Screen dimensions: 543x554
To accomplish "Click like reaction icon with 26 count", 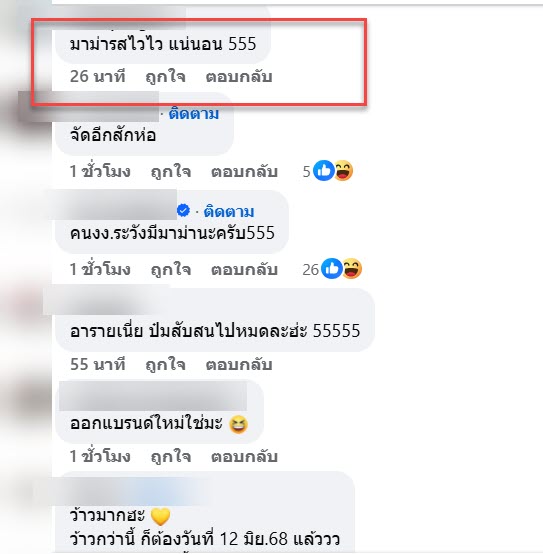I will pos(332,269).
